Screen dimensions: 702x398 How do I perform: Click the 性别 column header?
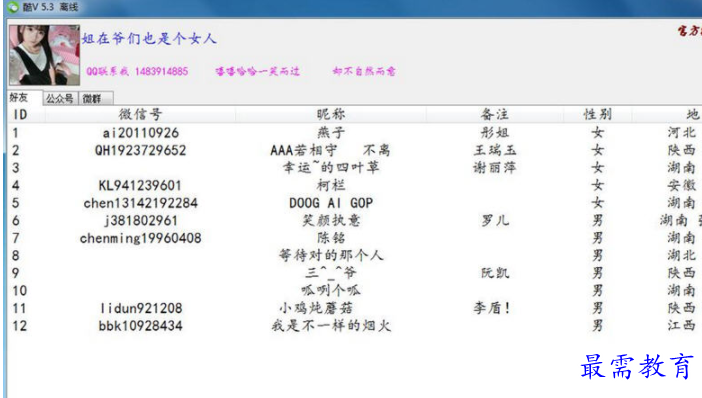coord(598,115)
